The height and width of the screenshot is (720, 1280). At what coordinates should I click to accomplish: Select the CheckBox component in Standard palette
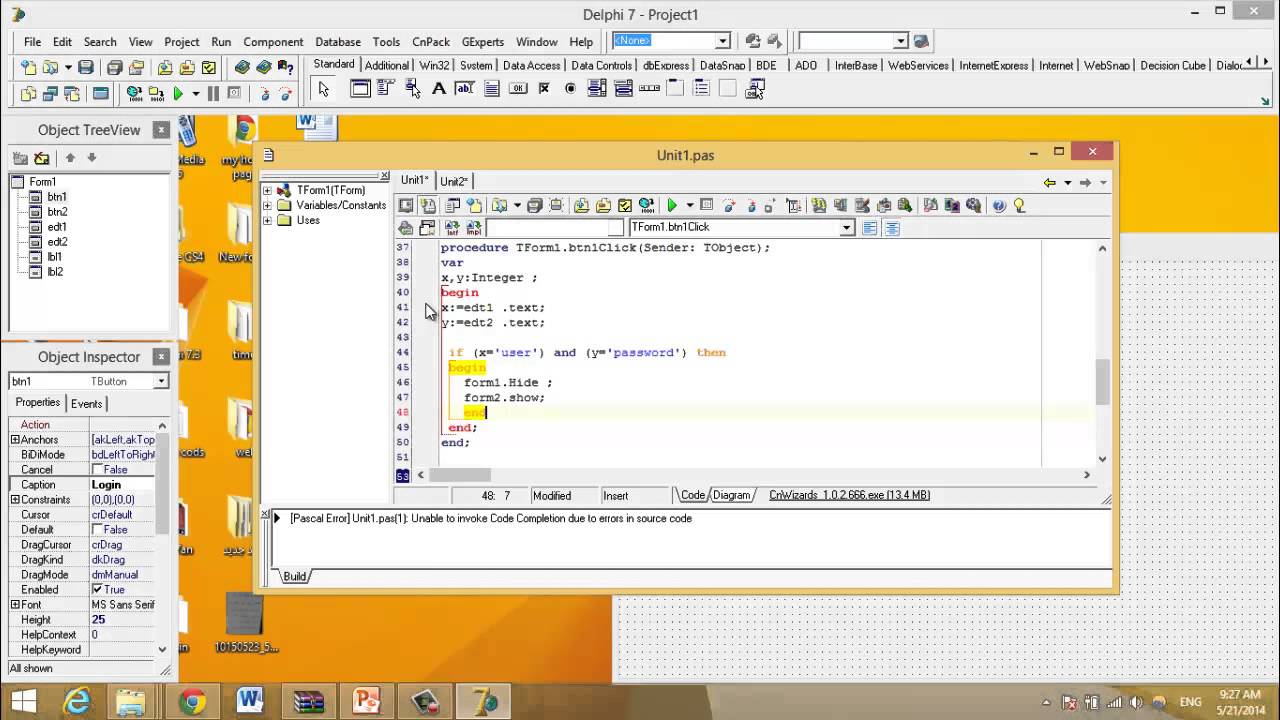click(544, 89)
